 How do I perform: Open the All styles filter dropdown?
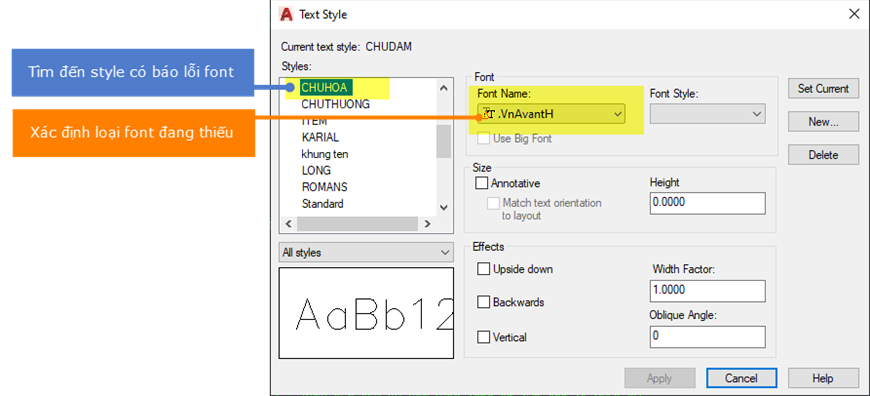pyautogui.click(x=366, y=252)
